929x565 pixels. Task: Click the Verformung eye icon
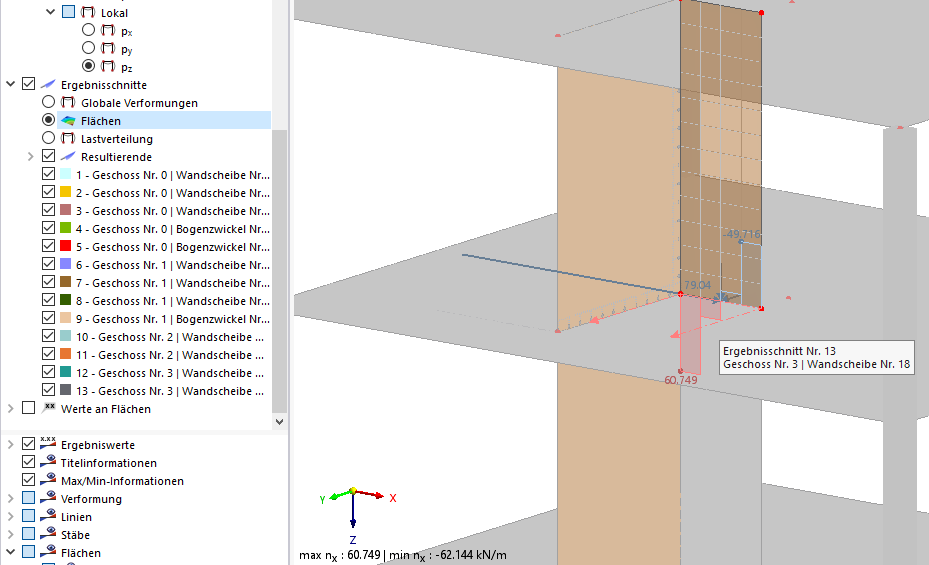coord(48,497)
